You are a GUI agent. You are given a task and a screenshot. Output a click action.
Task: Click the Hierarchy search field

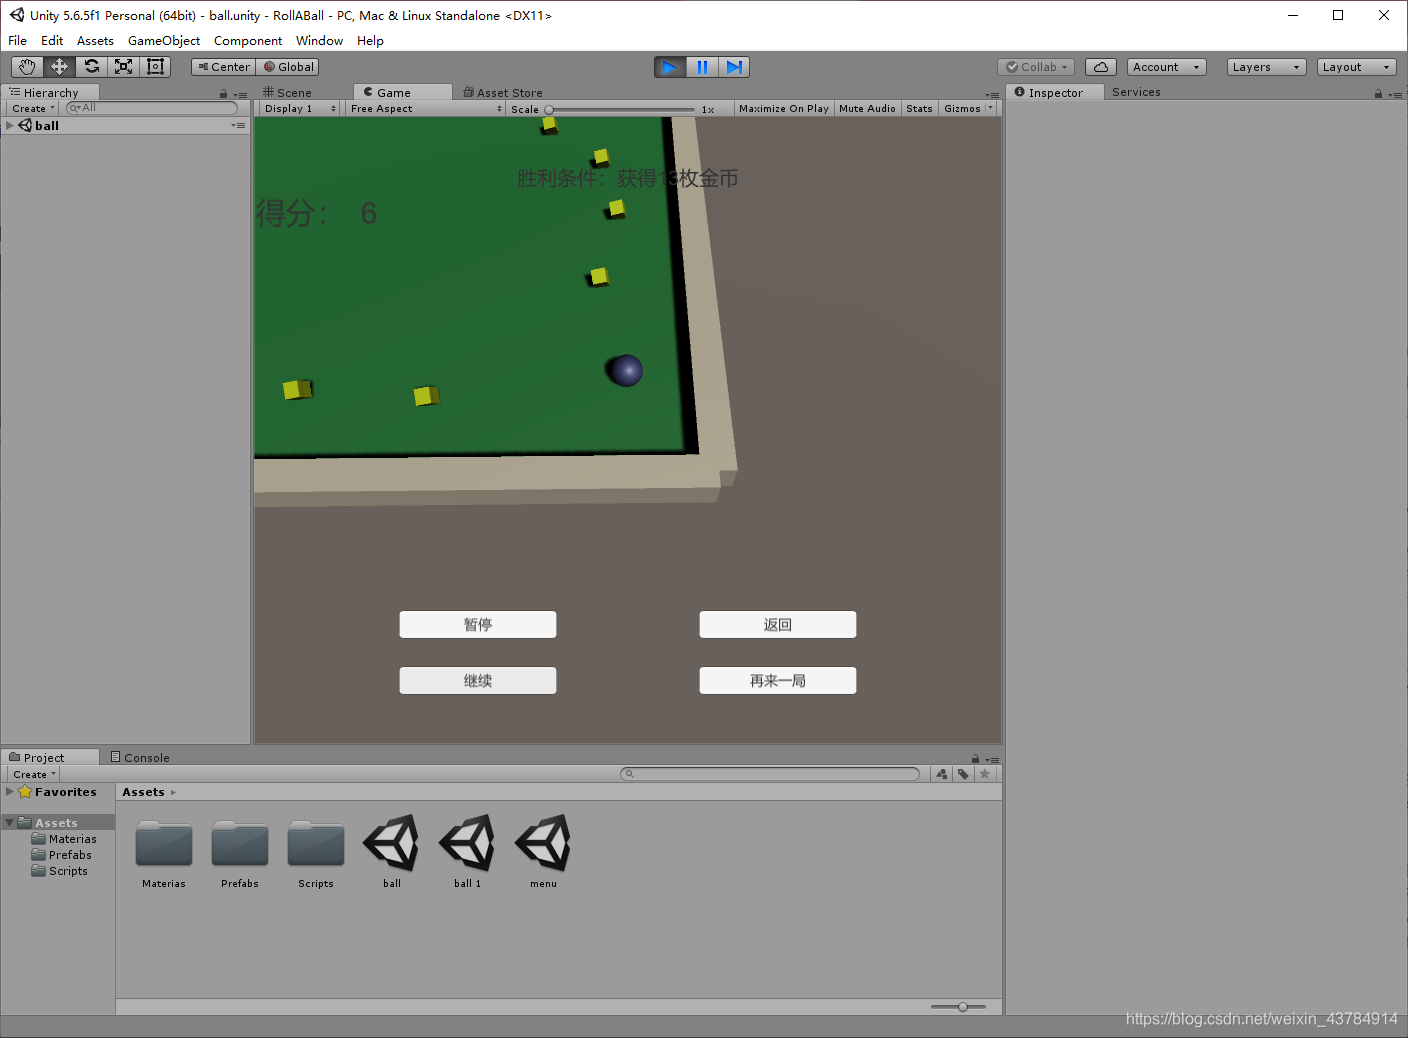152,108
